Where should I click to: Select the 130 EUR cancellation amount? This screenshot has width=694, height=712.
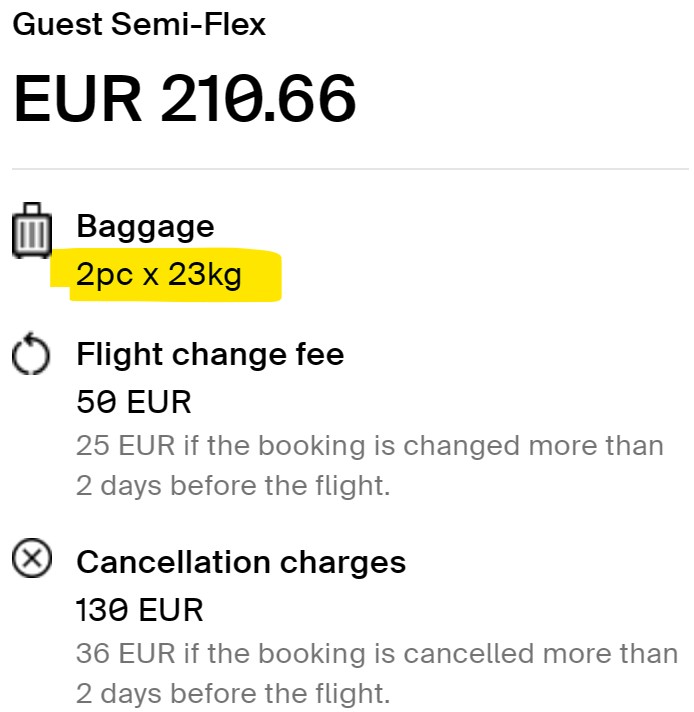click(140, 610)
